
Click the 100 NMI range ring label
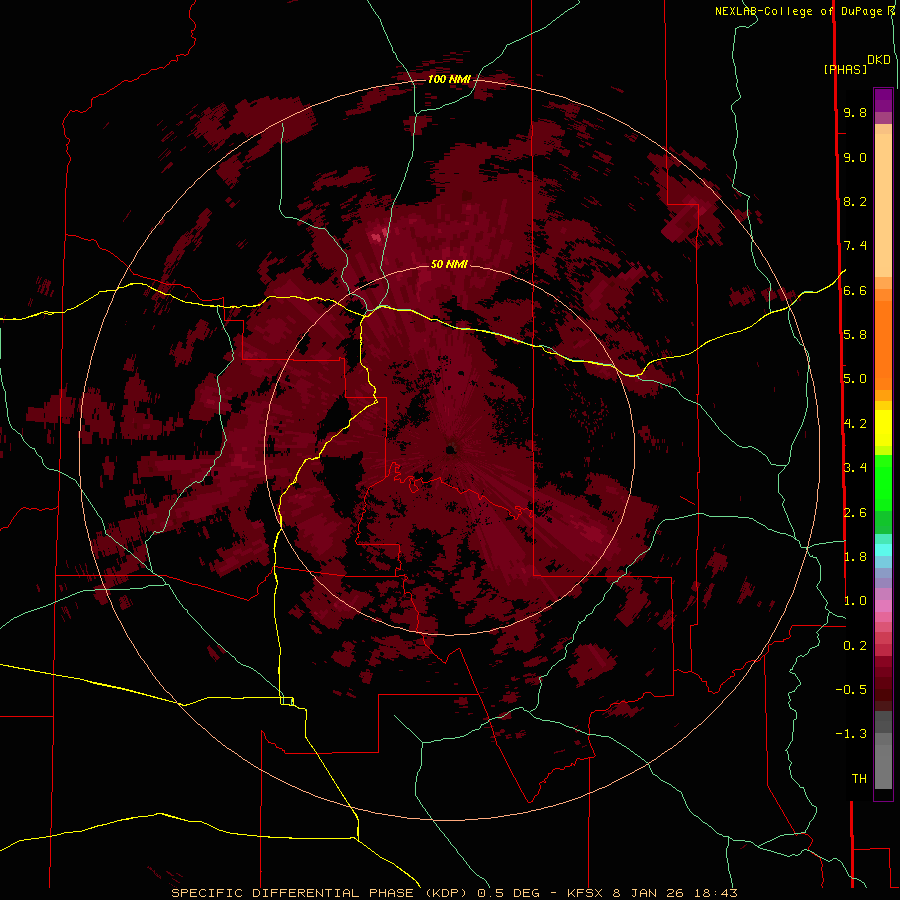(449, 79)
